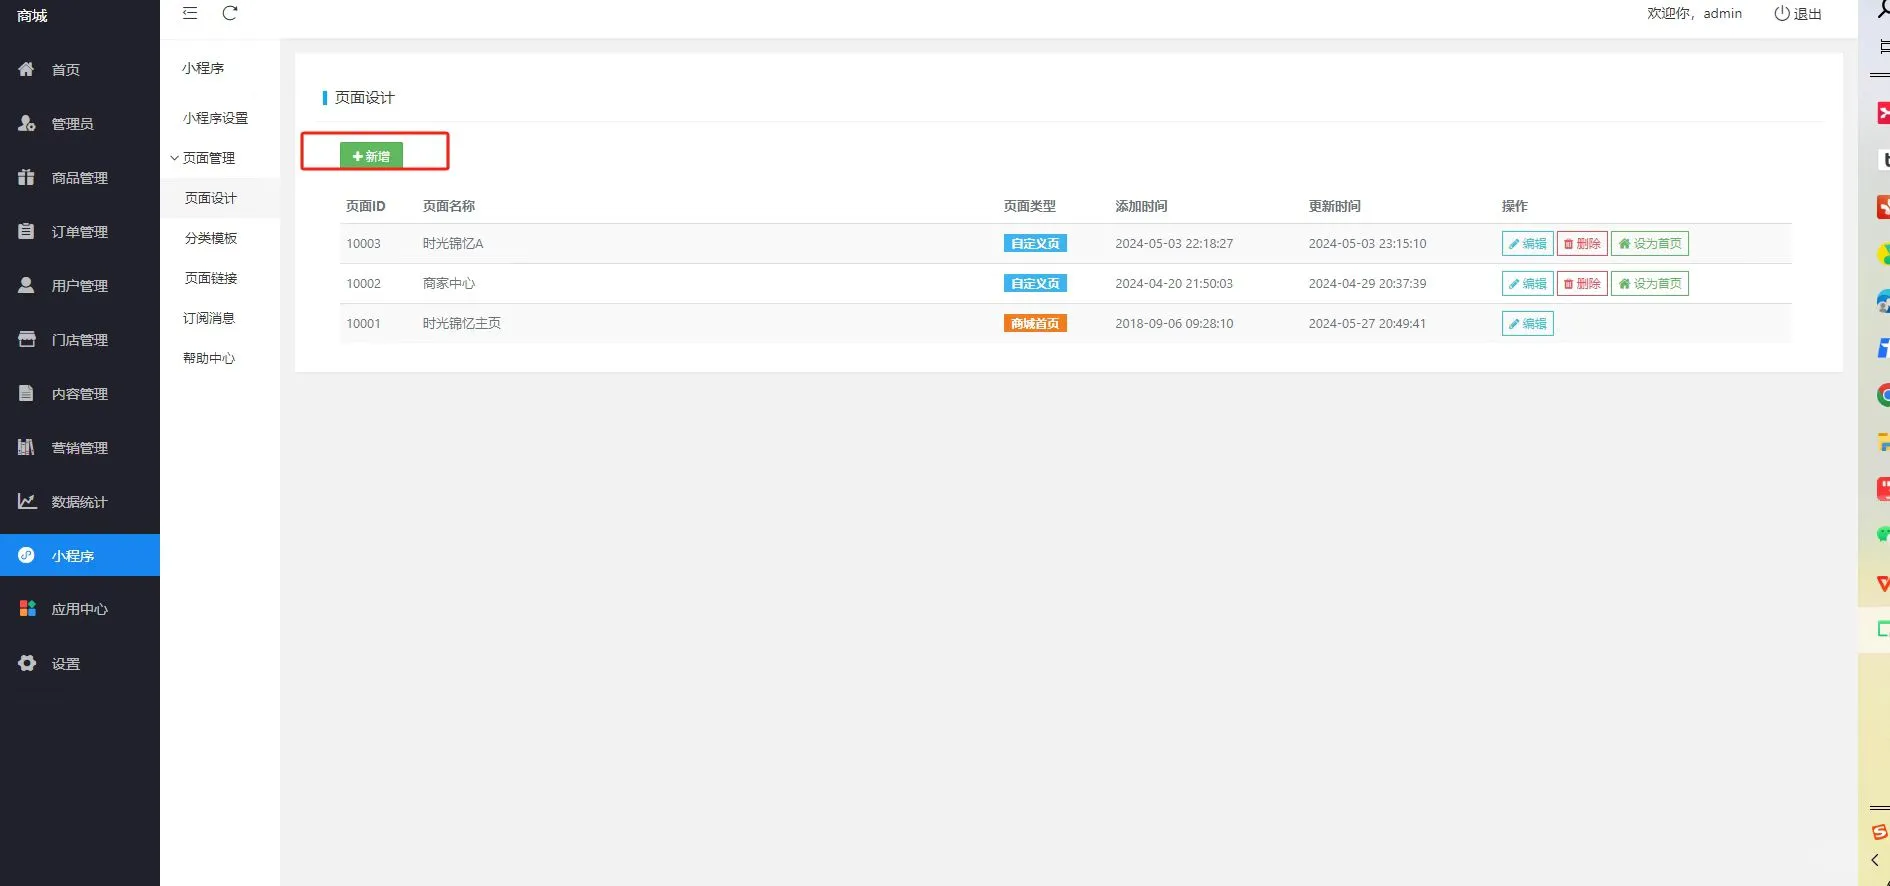This screenshot has height=886, width=1890.
Task: Delete the 时光锦忆A page
Action: tap(1582, 243)
